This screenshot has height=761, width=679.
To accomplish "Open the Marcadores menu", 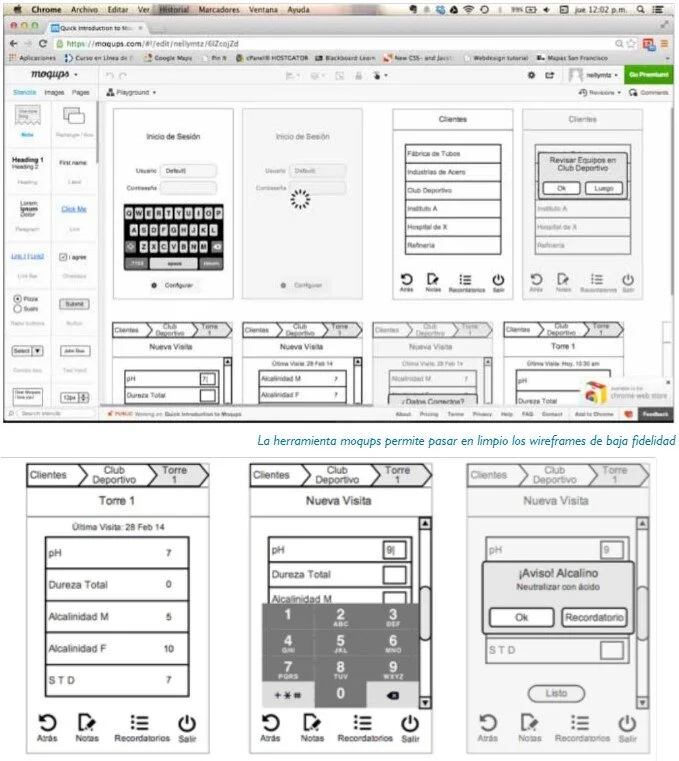I will 219,9.
